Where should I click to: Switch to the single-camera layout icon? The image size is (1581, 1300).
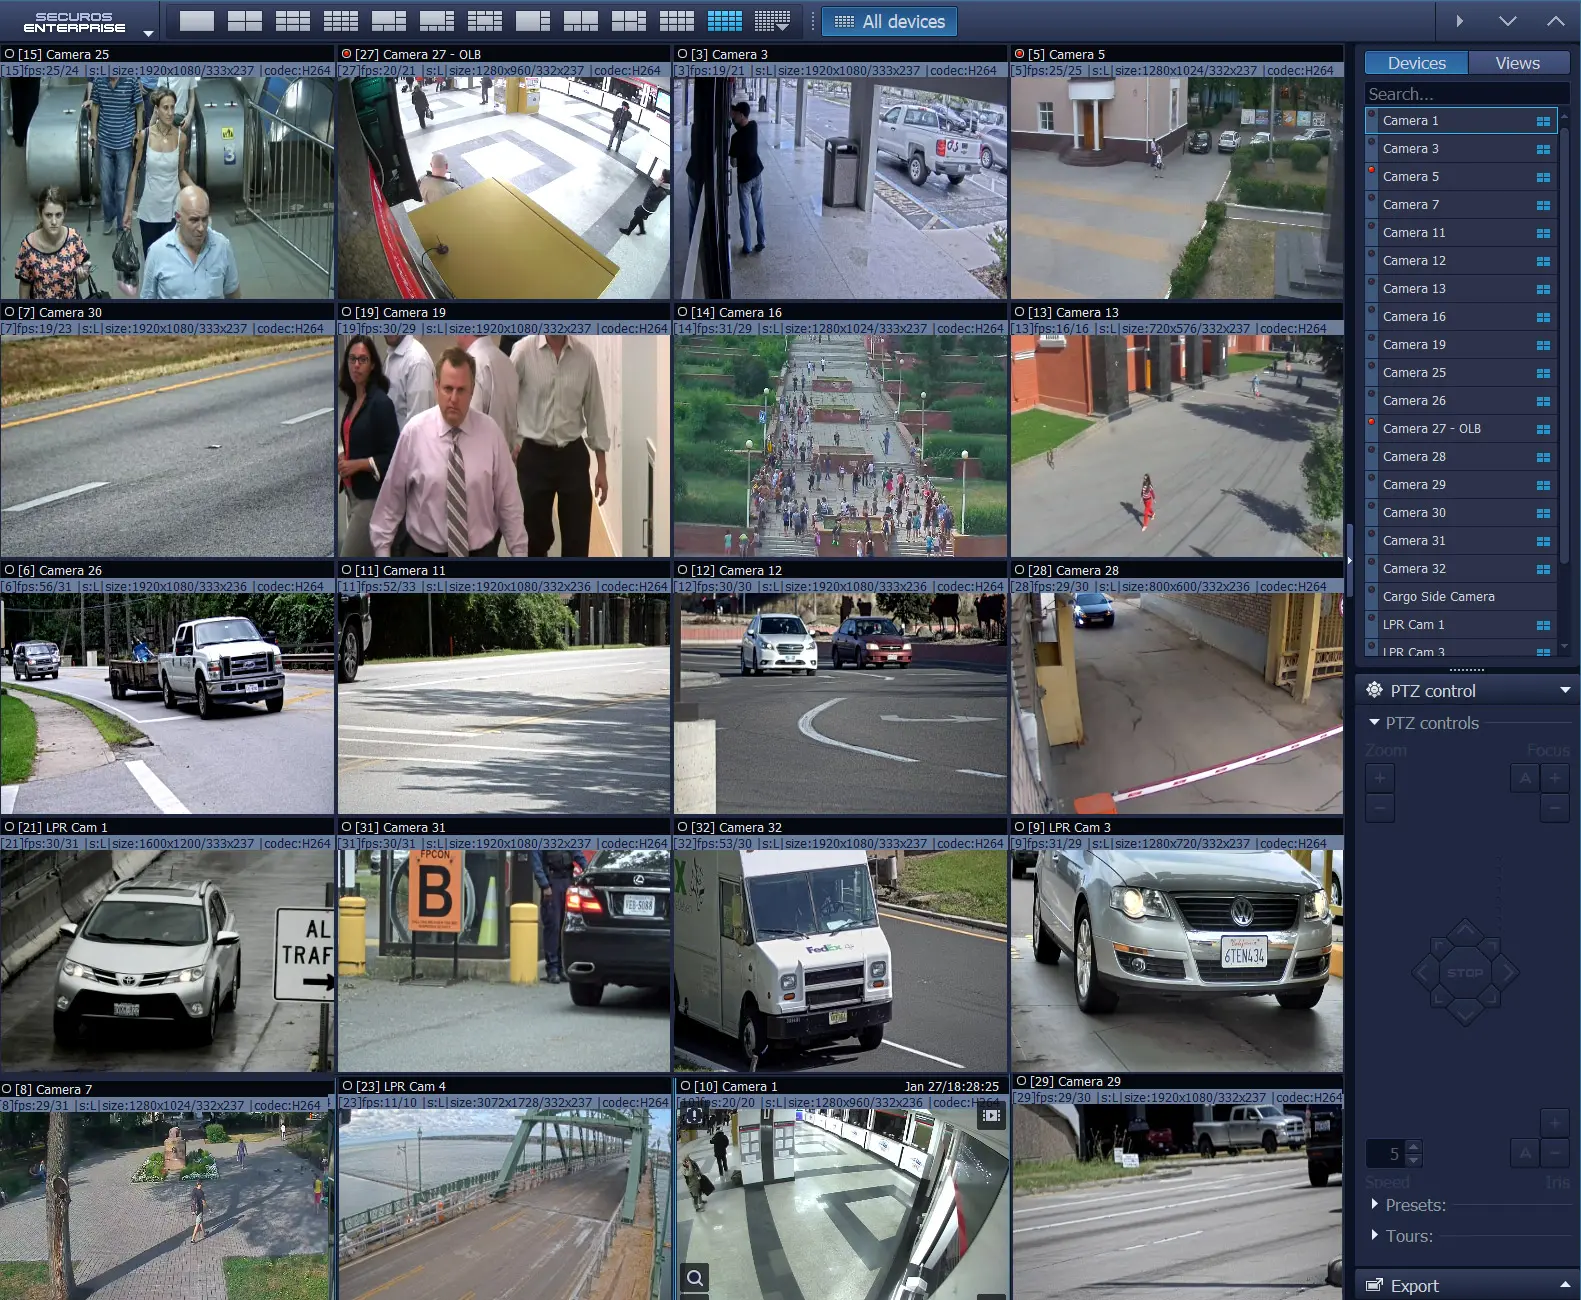[x=197, y=21]
